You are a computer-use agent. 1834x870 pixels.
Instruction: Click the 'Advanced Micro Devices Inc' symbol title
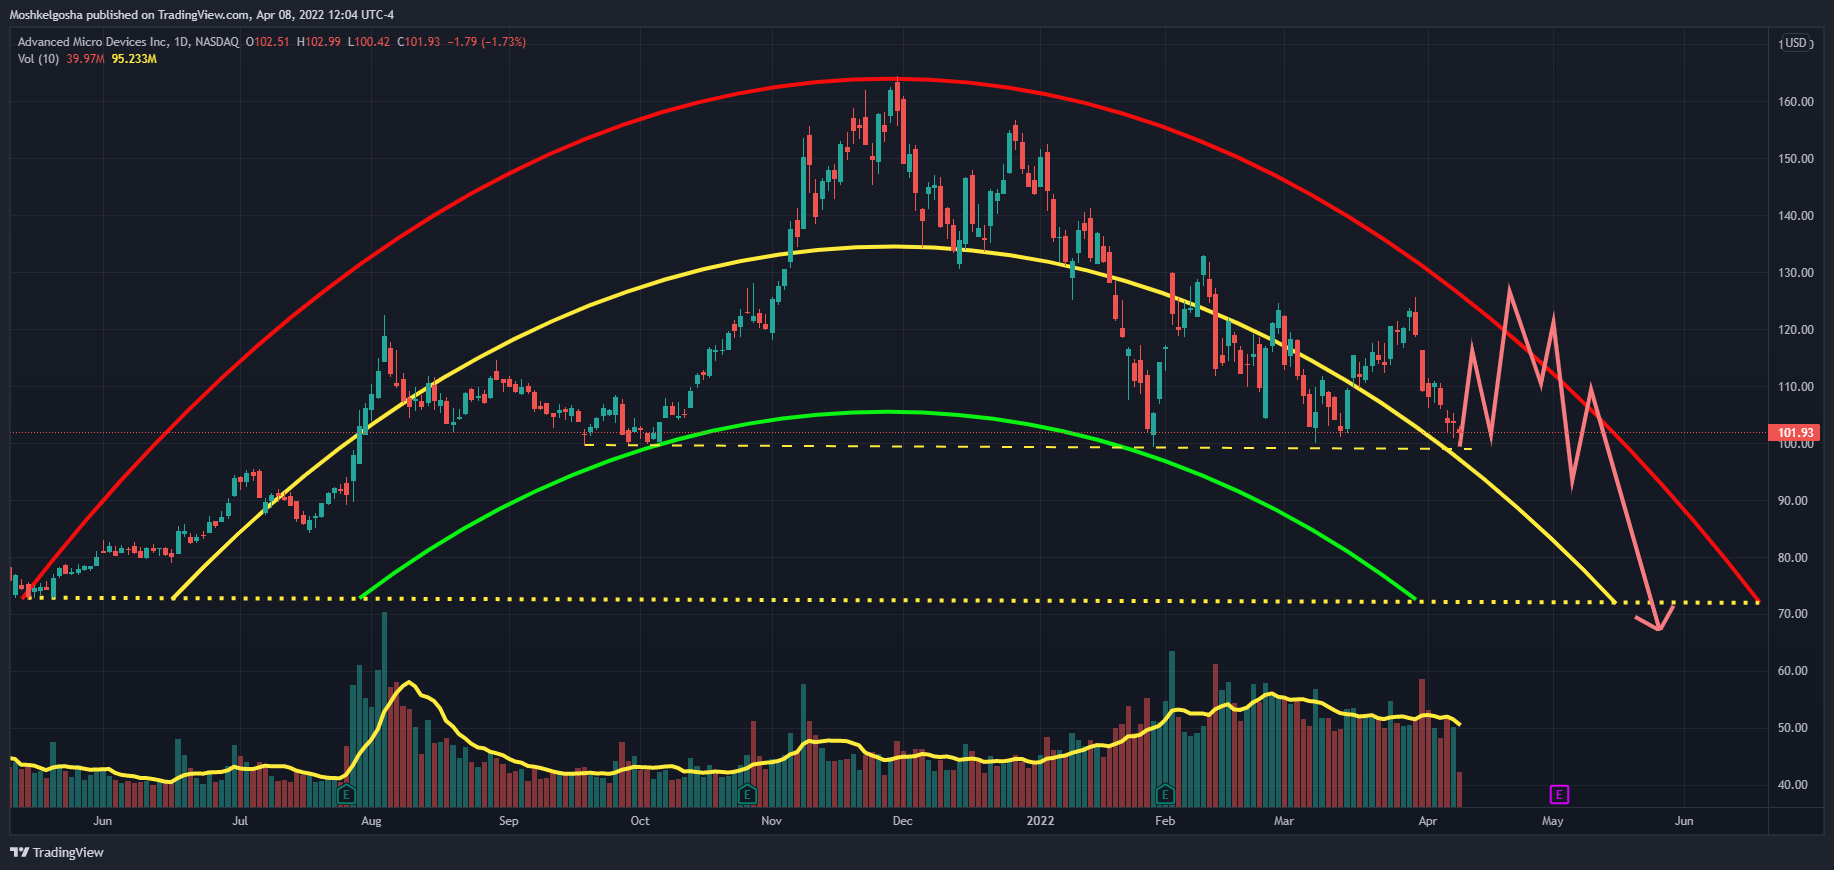[93, 42]
